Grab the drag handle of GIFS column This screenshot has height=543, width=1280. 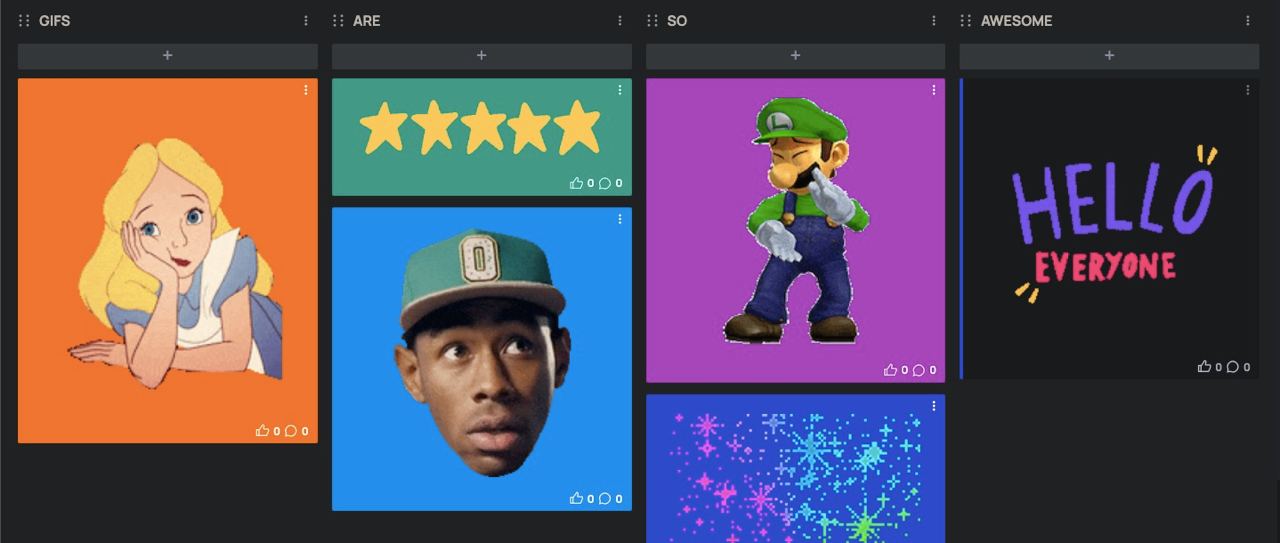tap(25, 20)
